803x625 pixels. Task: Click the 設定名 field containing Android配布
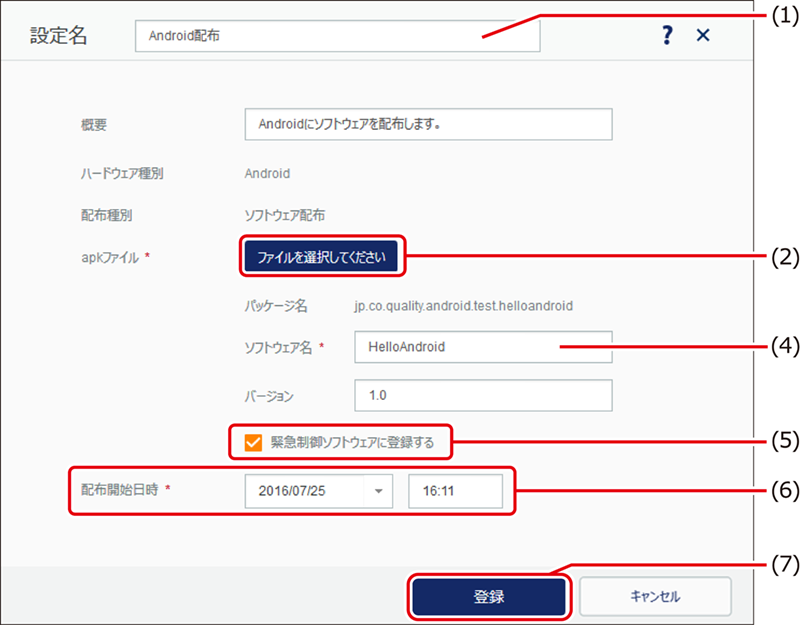click(x=337, y=36)
